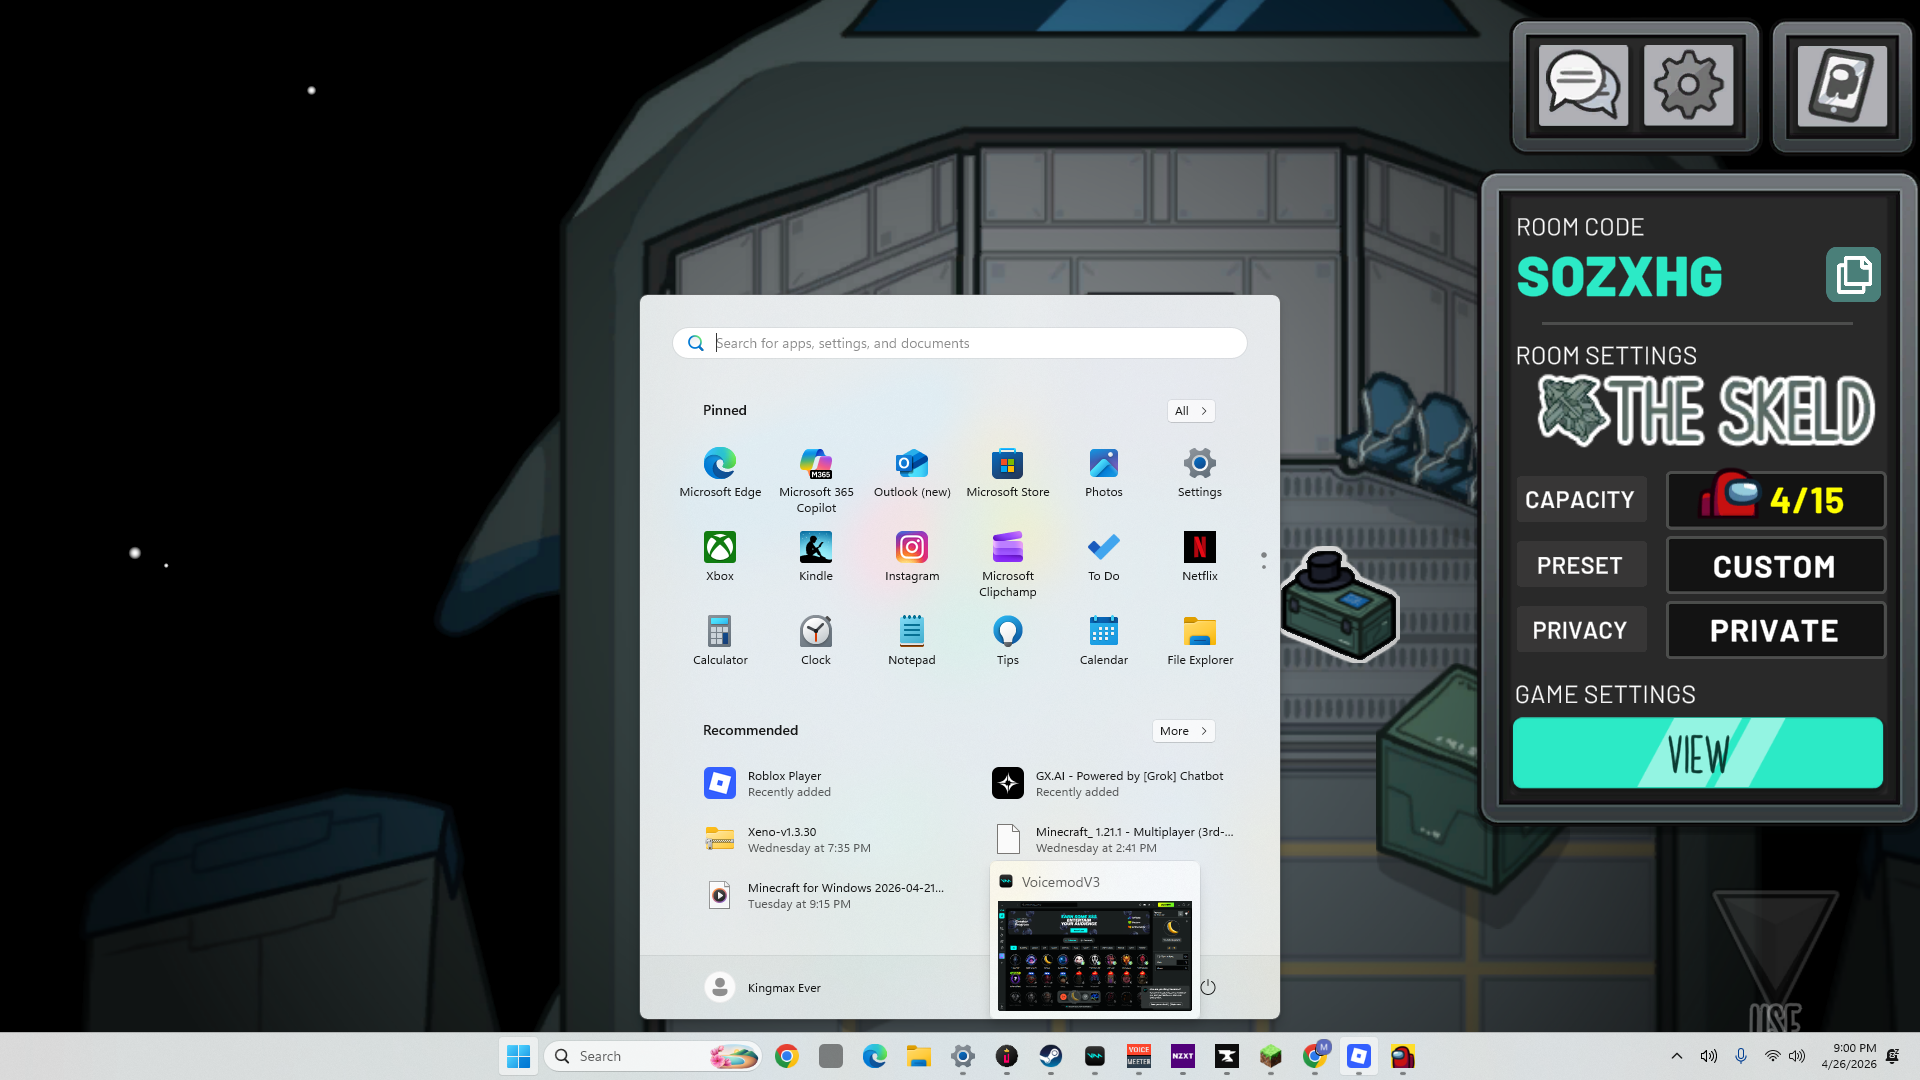Viewport: 1920px width, 1080px height.
Task: Focus the Start menu search box
Action: pyautogui.click(x=960, y=343)
